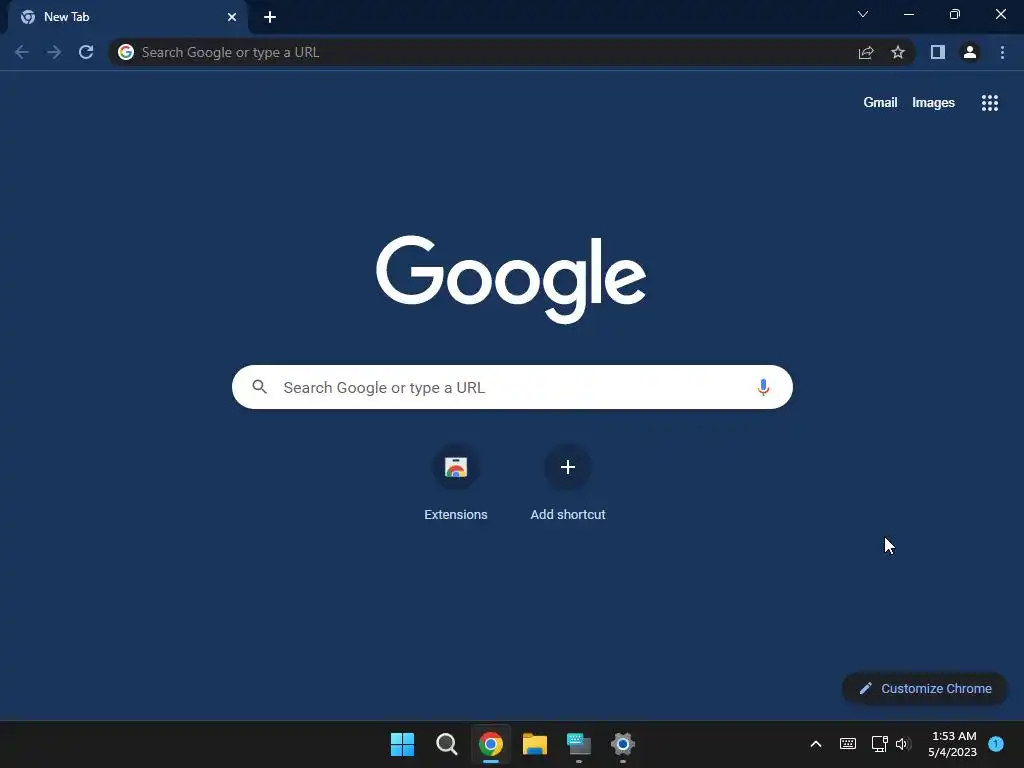Open Gmail link
This screenshot has width=1024, height=768.
[x=880, y=103]
